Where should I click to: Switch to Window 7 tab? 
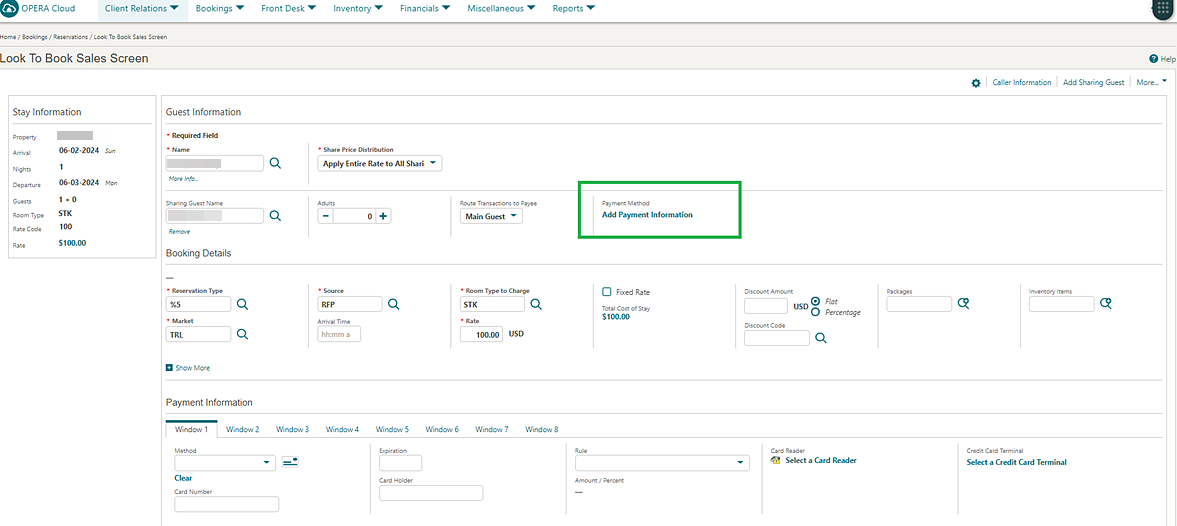pos(492,429)
